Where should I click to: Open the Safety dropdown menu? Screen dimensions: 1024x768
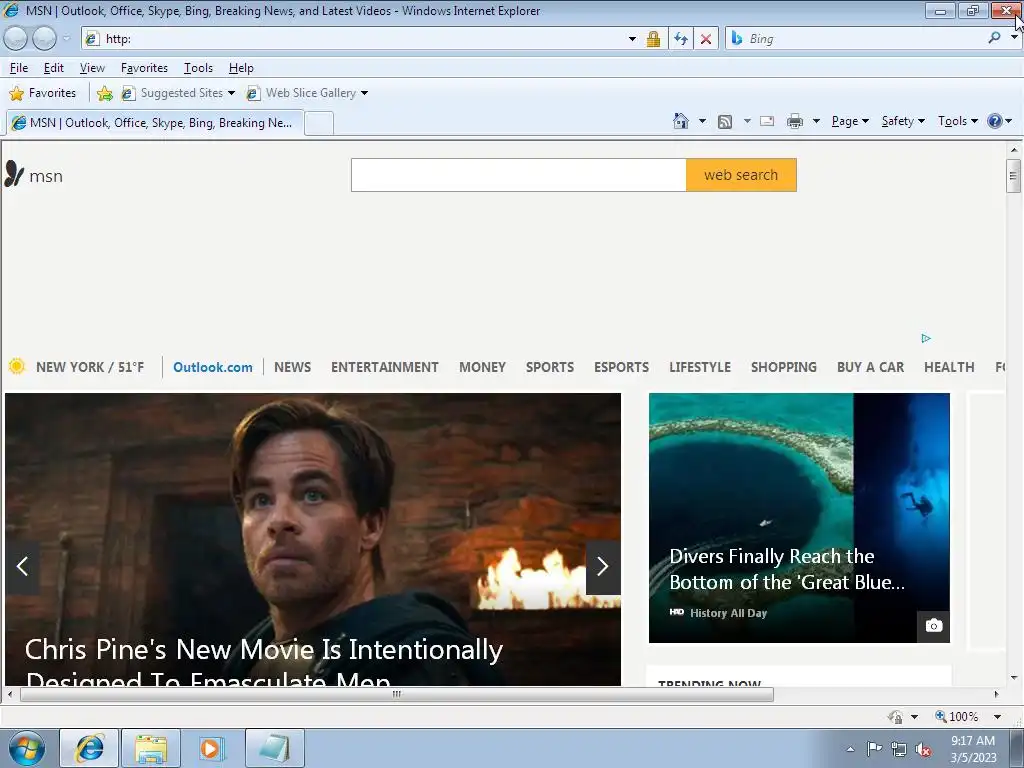point(903,121)
